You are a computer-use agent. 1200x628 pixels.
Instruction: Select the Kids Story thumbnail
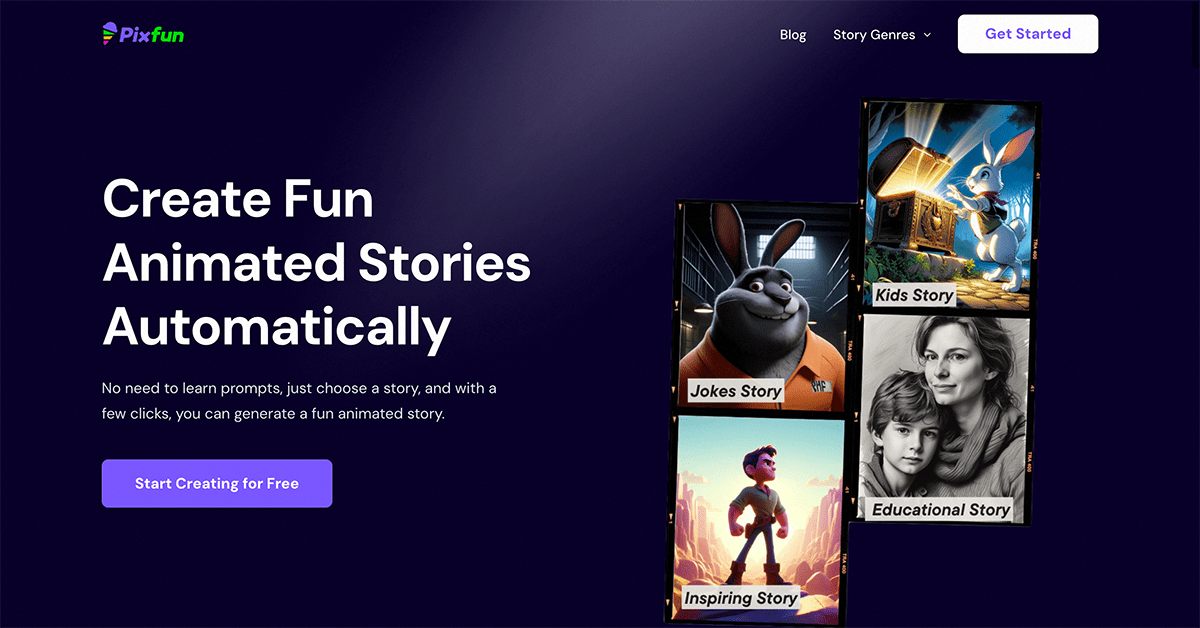click(950, 205)
